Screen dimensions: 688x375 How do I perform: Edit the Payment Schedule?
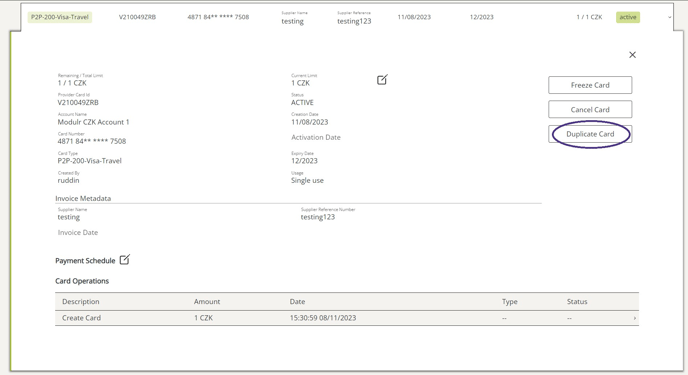coord(125,260)
